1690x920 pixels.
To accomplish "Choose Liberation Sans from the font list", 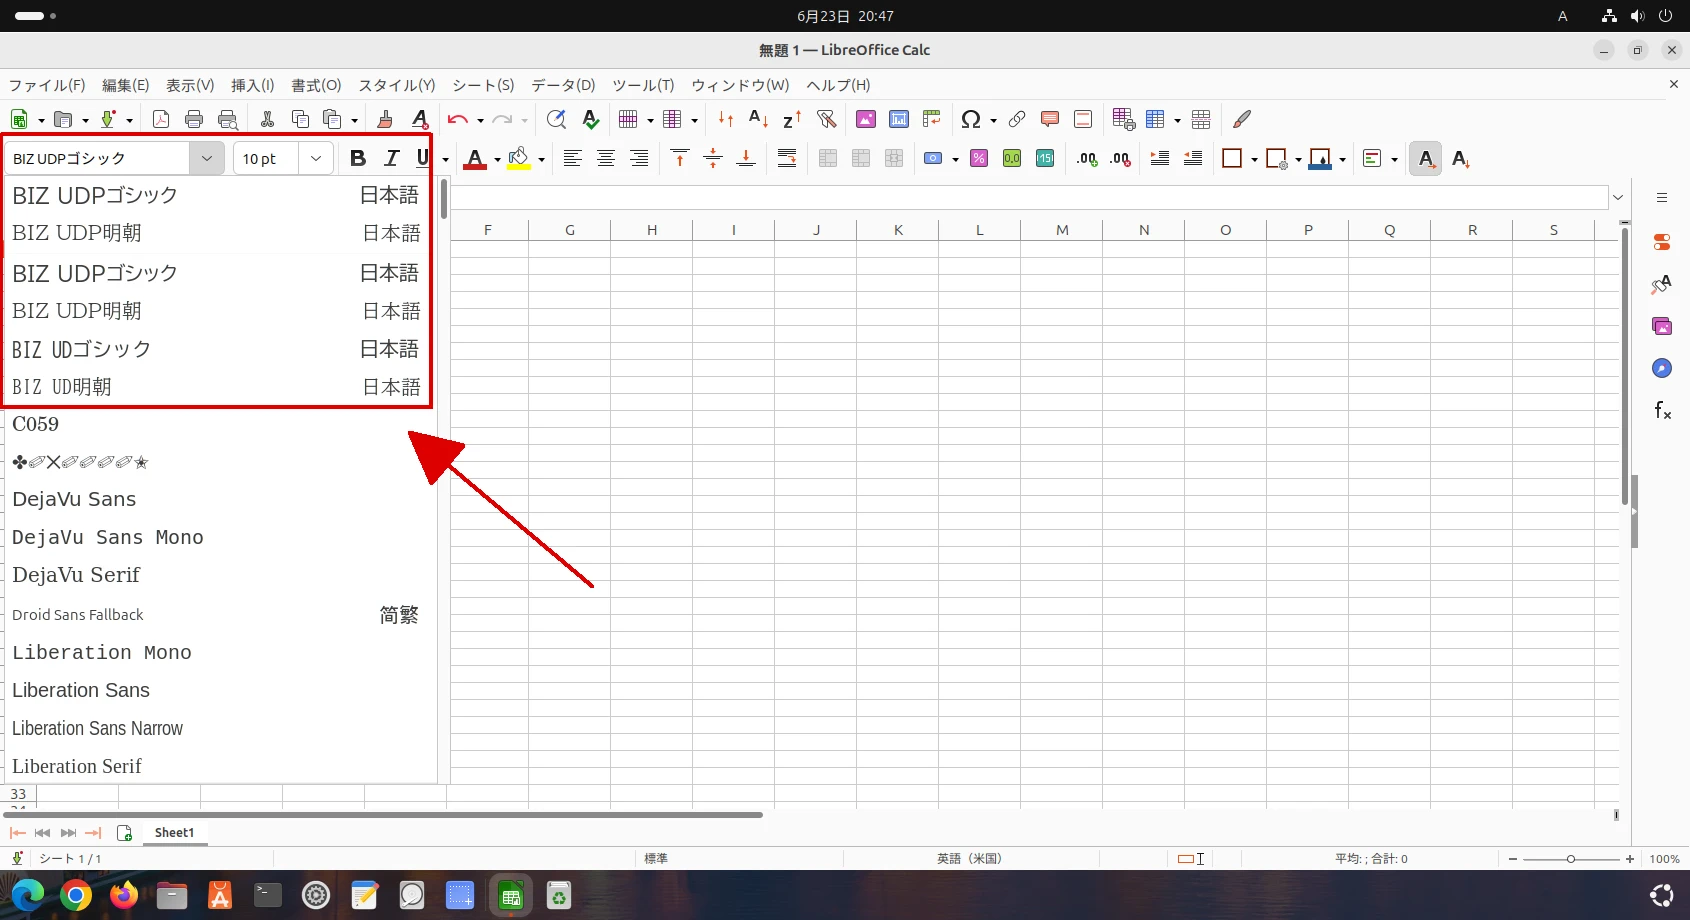I will tap(81, 690).
